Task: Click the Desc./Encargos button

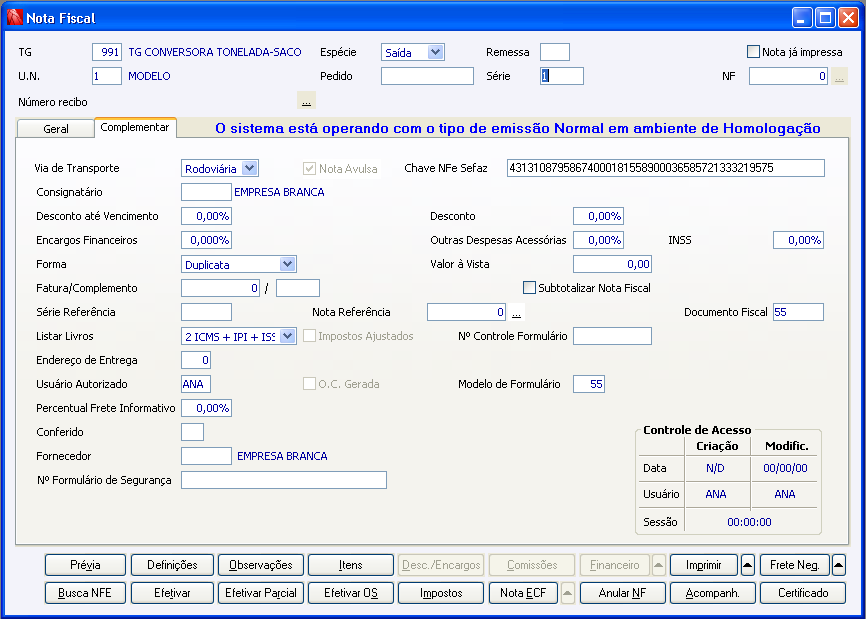Action: (x=441, y=565)
